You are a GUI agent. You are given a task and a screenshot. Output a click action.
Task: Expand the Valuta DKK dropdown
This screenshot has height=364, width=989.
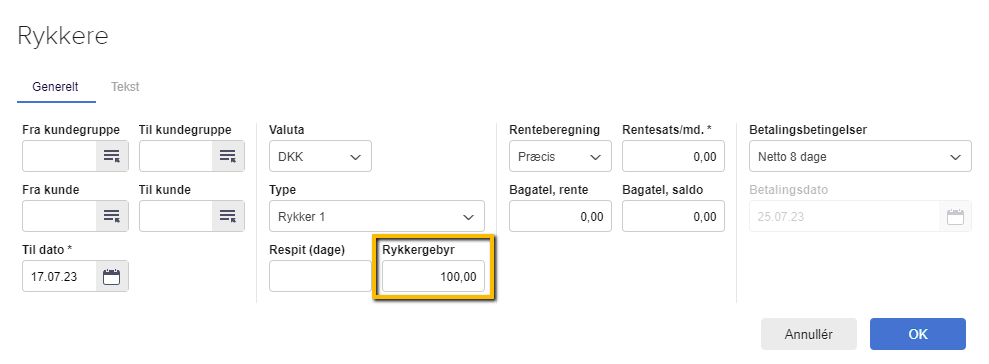pyautogui.click(x=320, y=156)
